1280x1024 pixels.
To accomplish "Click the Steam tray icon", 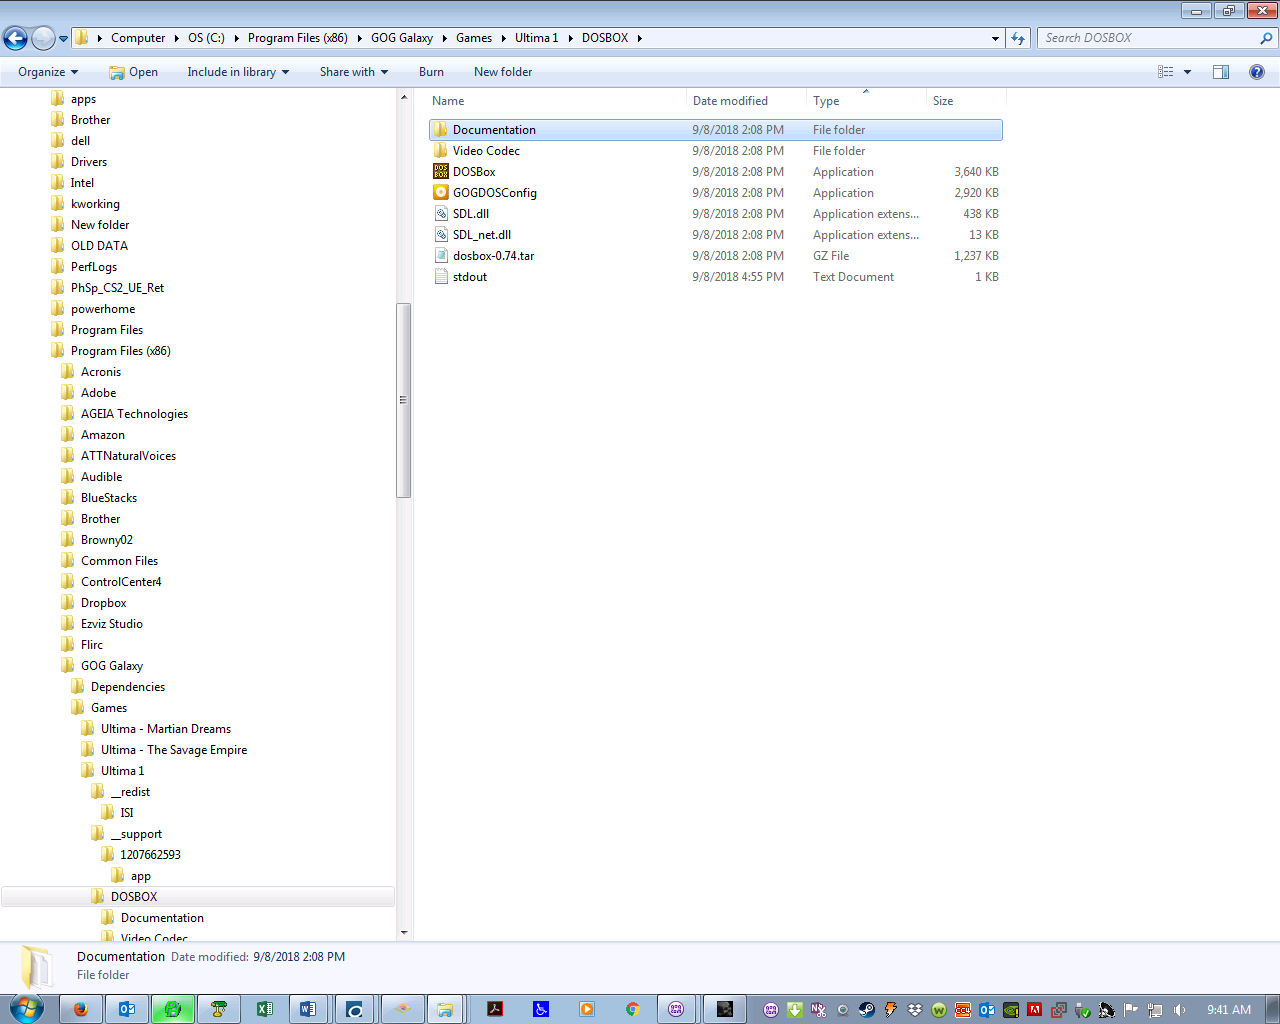I will tap(866, 1010).
